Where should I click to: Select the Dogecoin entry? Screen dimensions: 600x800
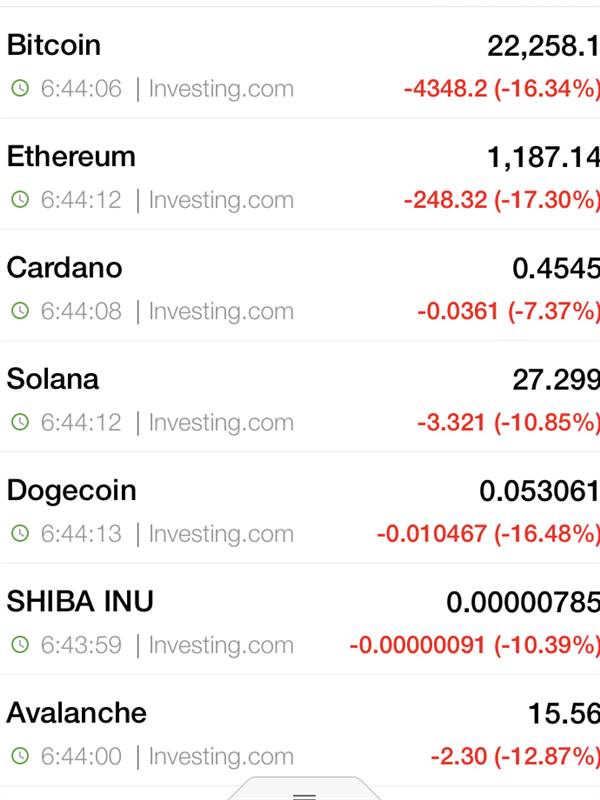300,508
